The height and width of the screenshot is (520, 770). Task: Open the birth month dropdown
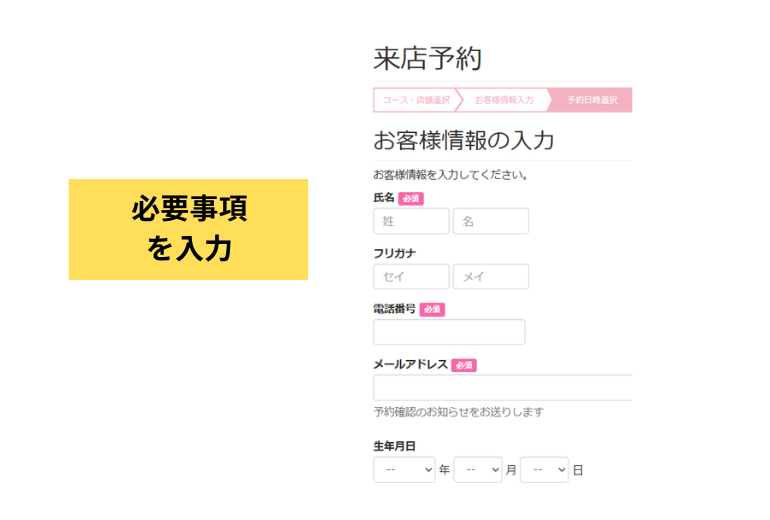[478, 470]
